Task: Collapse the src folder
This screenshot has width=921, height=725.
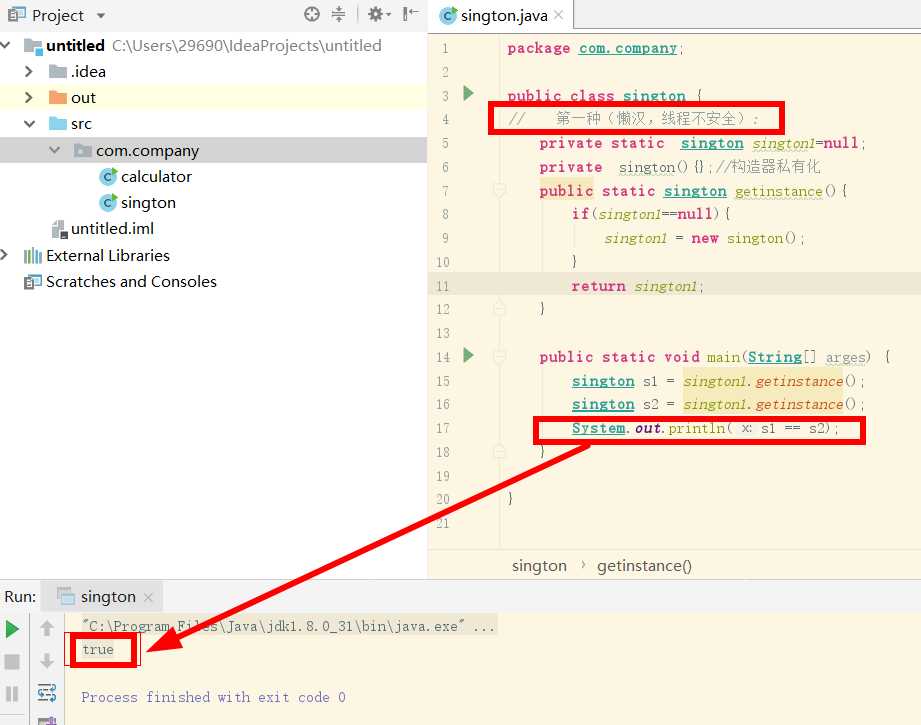Action: point(29,124)
